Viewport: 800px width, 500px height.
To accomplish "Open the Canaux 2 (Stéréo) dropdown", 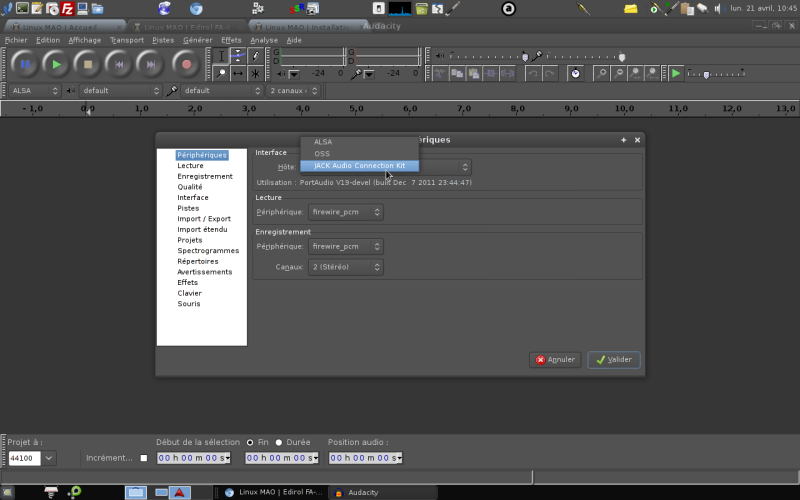I will (x=345, y=267).
